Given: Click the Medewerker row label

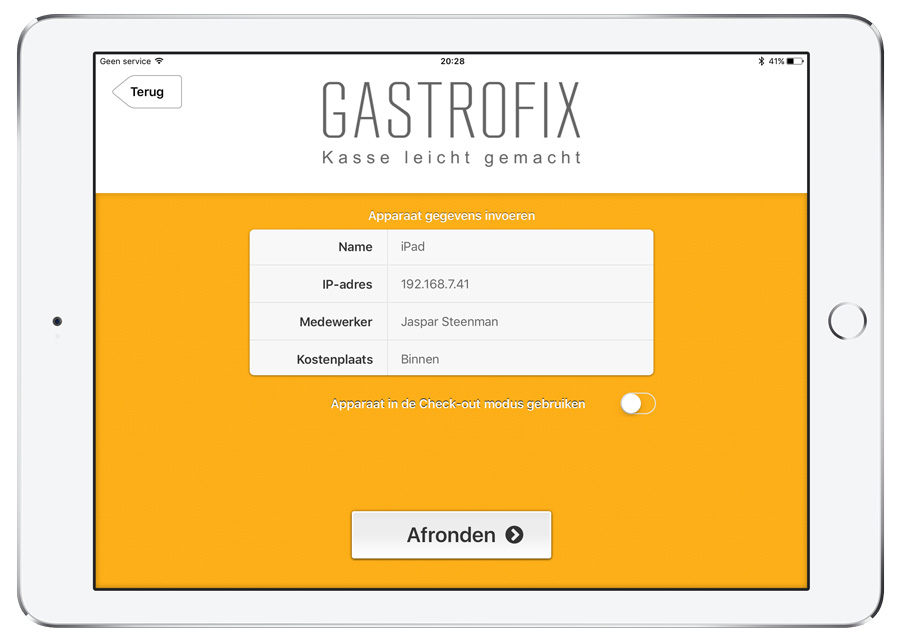Looking at the screenshot, I should [336, 322].
